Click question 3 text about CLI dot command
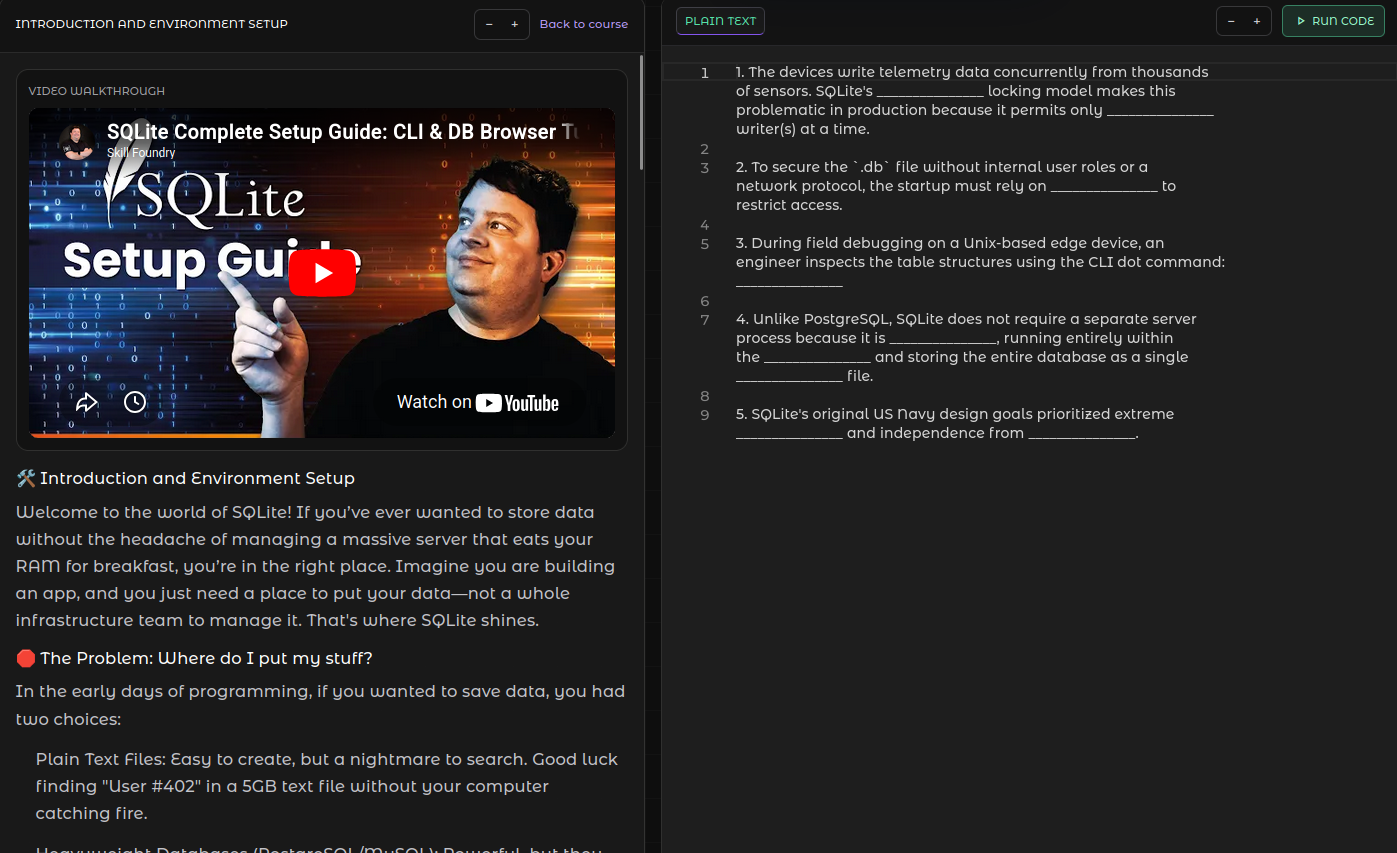This screenshot has width=1397, height=853. (980, 262)
